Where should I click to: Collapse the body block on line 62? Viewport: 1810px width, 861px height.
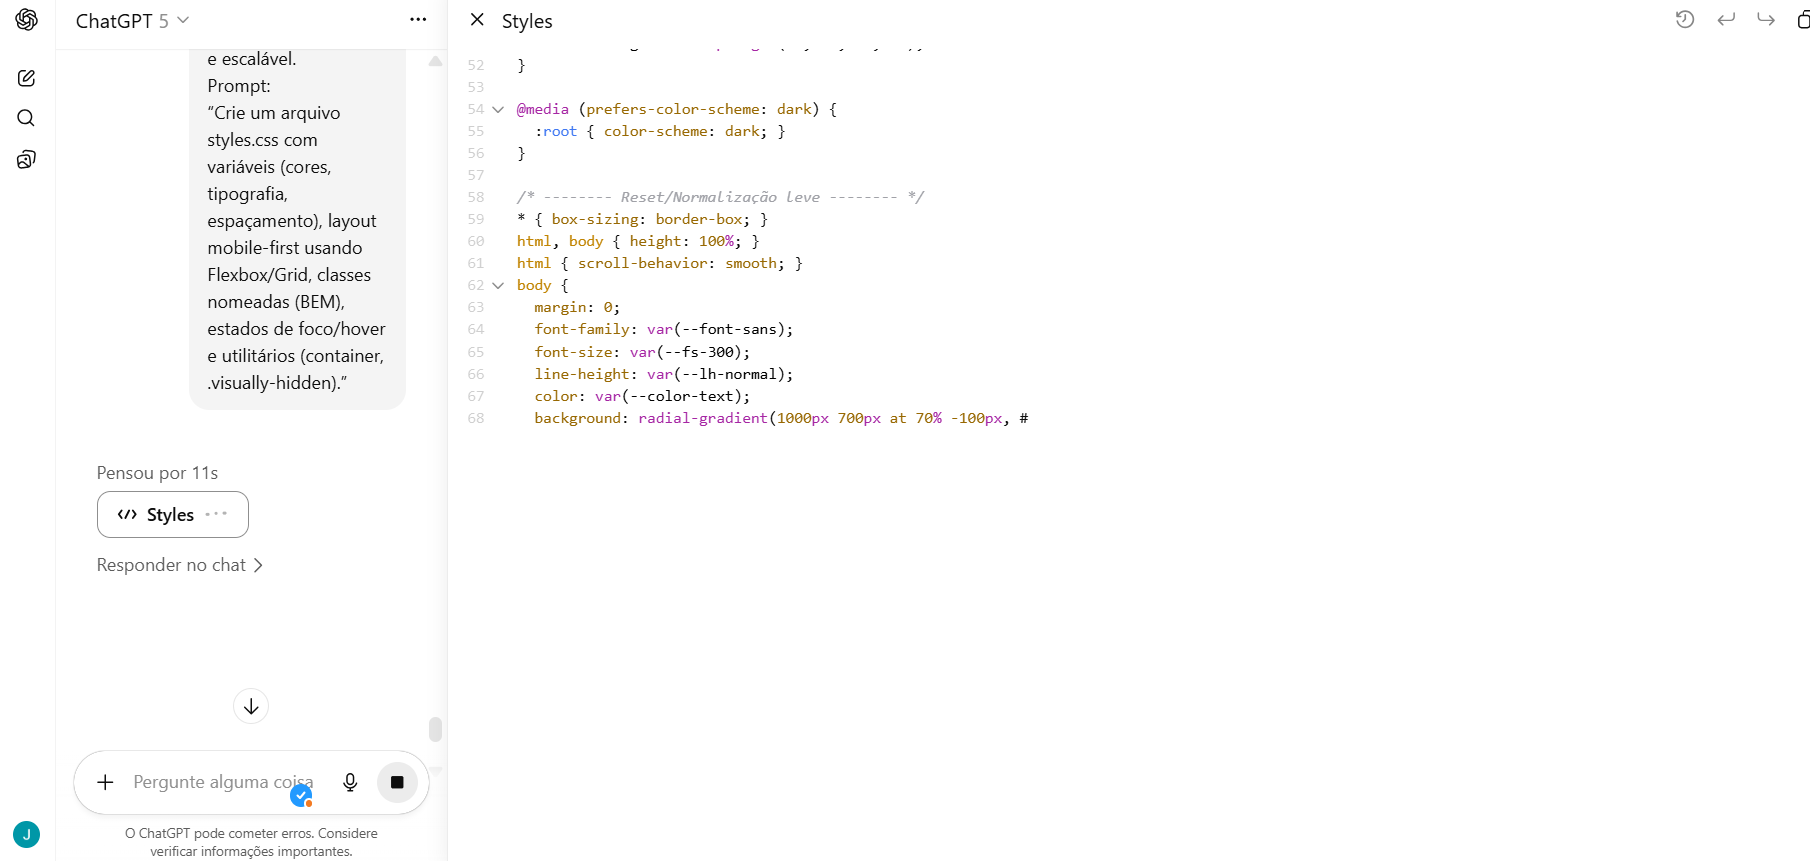pyautogui.click(x=498, y=285)
